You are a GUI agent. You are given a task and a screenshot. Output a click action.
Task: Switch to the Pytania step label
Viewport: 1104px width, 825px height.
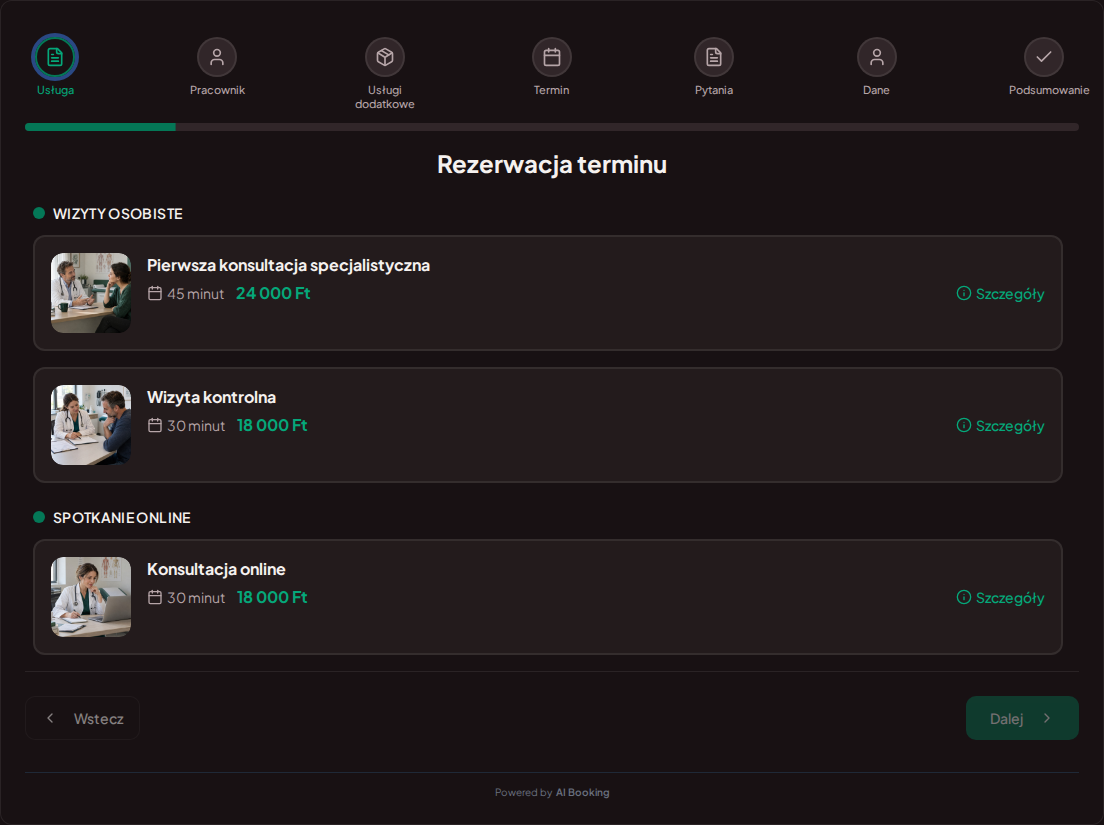(714, 90)
